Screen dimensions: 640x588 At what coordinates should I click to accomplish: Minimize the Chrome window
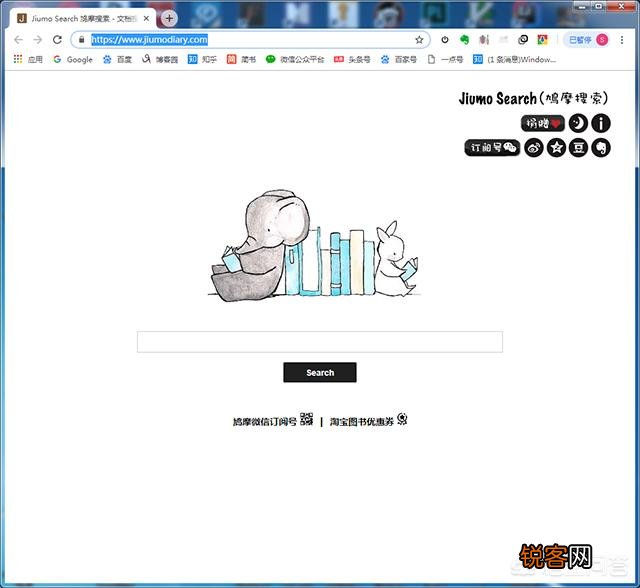(582, 6)
